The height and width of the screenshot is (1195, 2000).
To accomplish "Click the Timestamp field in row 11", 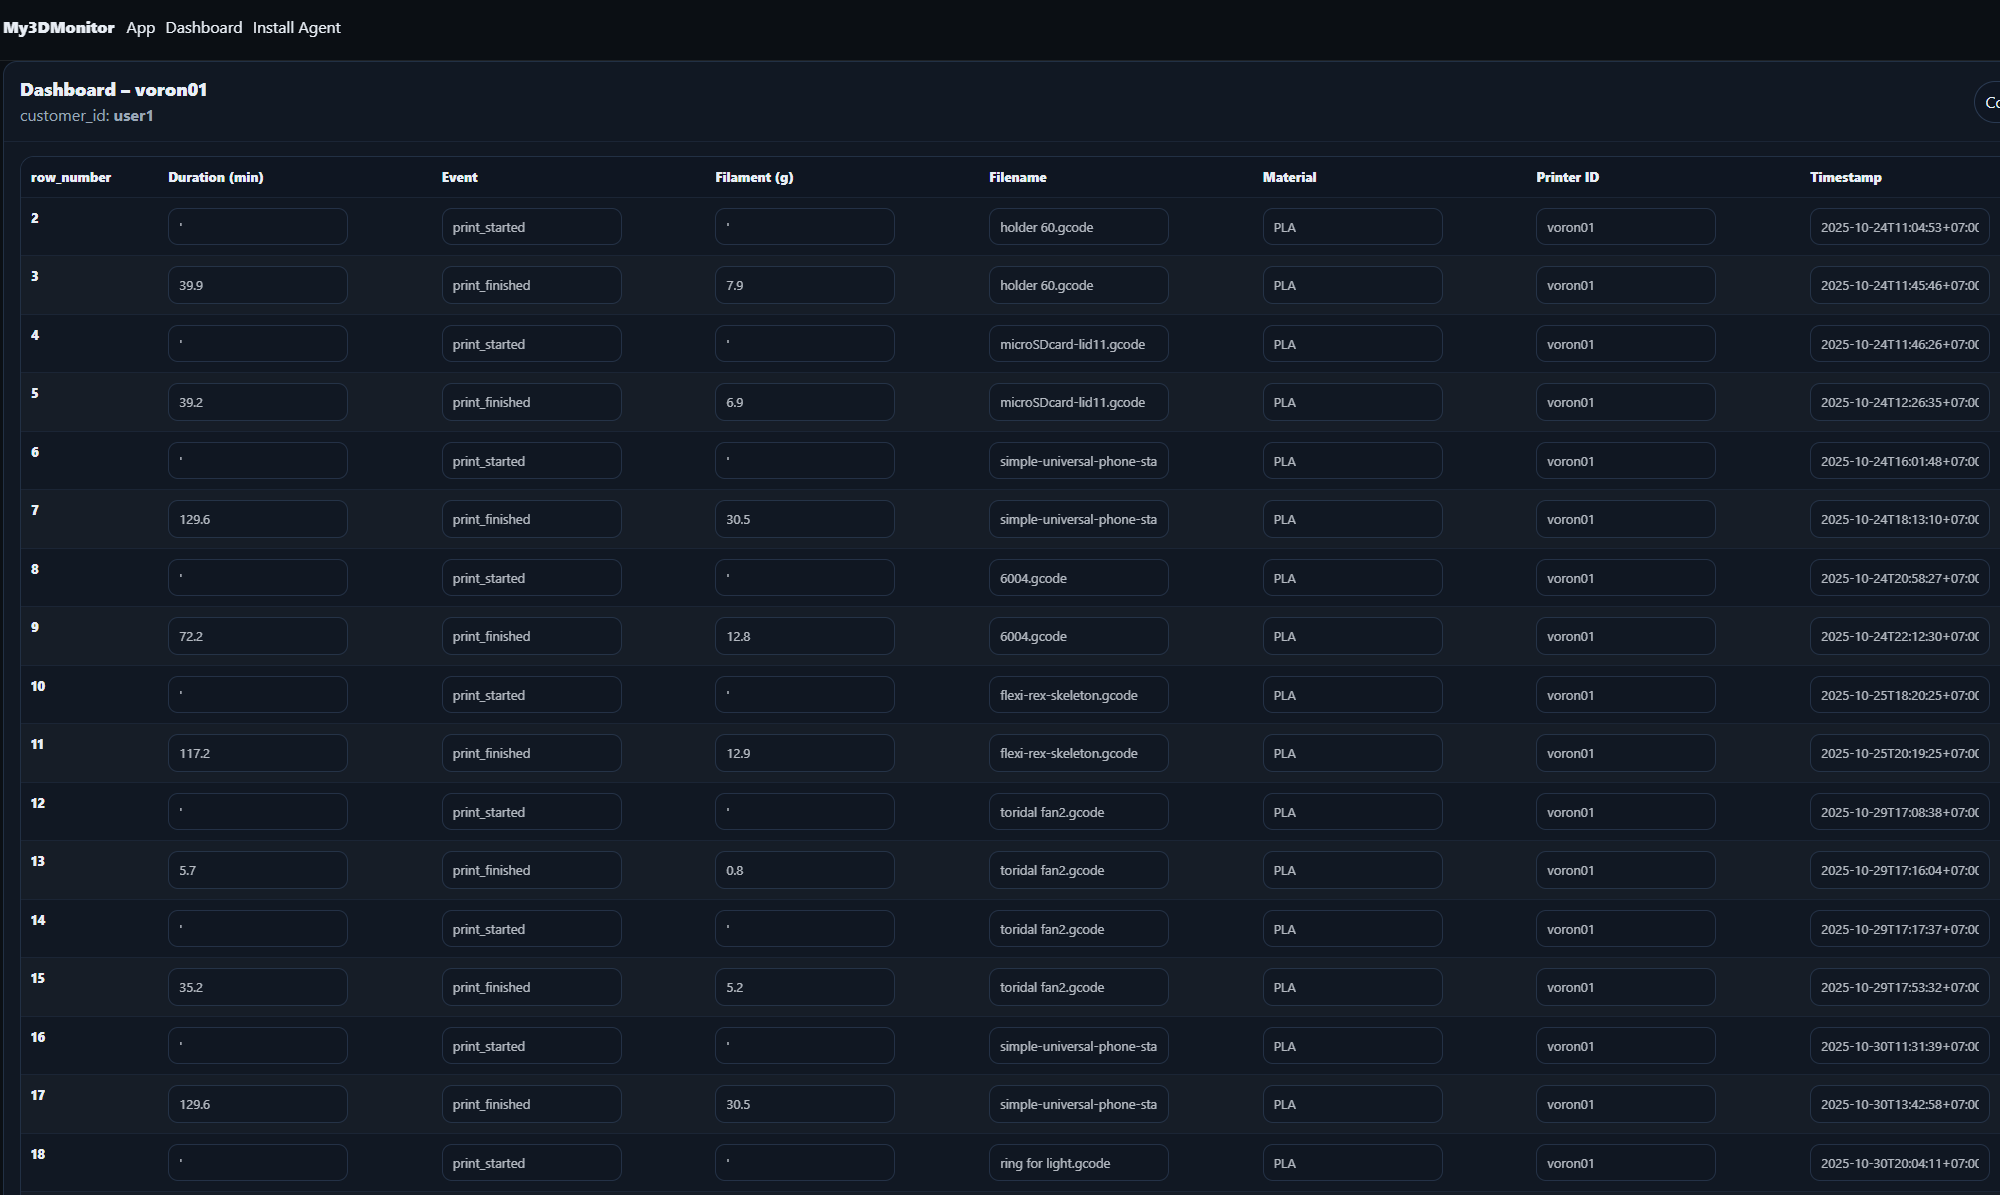I will tap(1899, 753).
